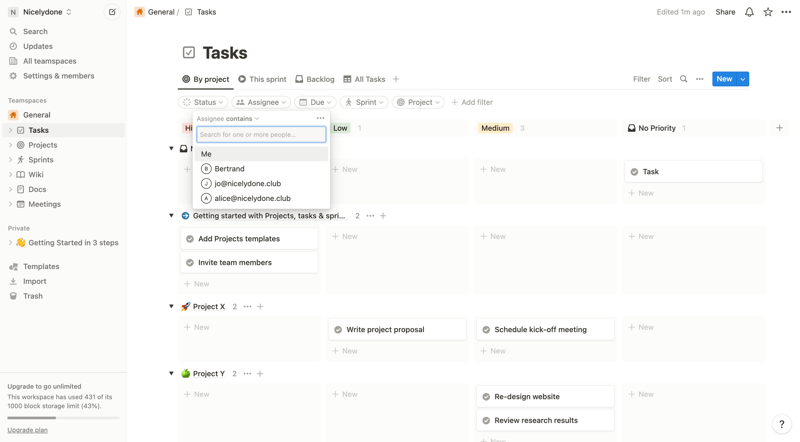Add task to Getting started project group
Viewport: 800px width, 442px height.
[383, 216]
